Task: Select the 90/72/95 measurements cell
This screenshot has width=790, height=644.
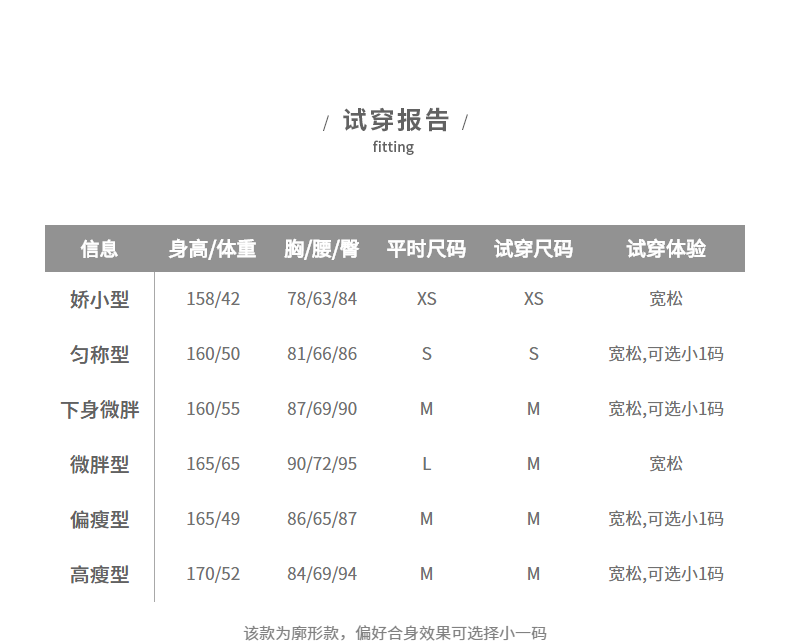Action: click(x=321, y=464)
